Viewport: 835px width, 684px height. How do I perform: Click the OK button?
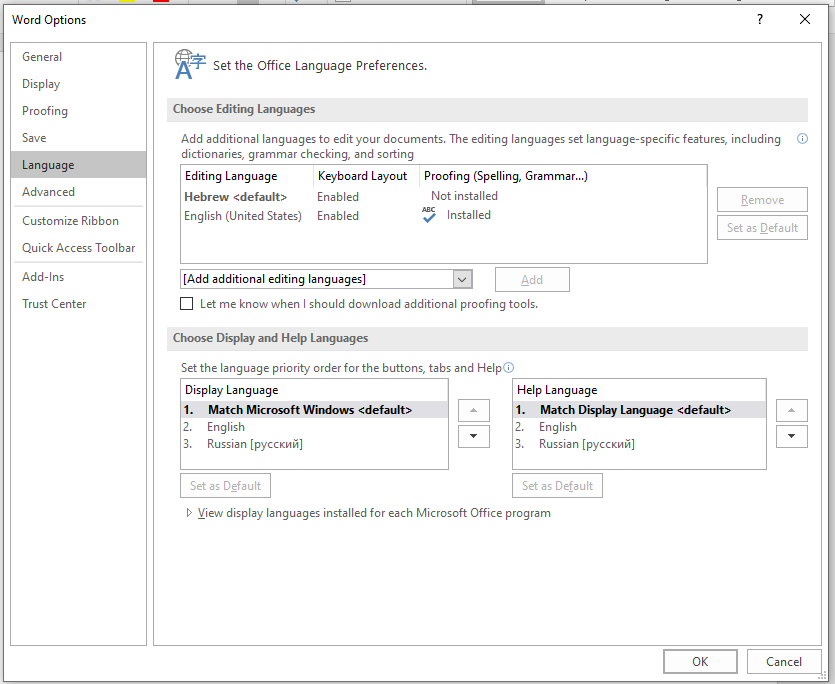(x=700, y=661)
